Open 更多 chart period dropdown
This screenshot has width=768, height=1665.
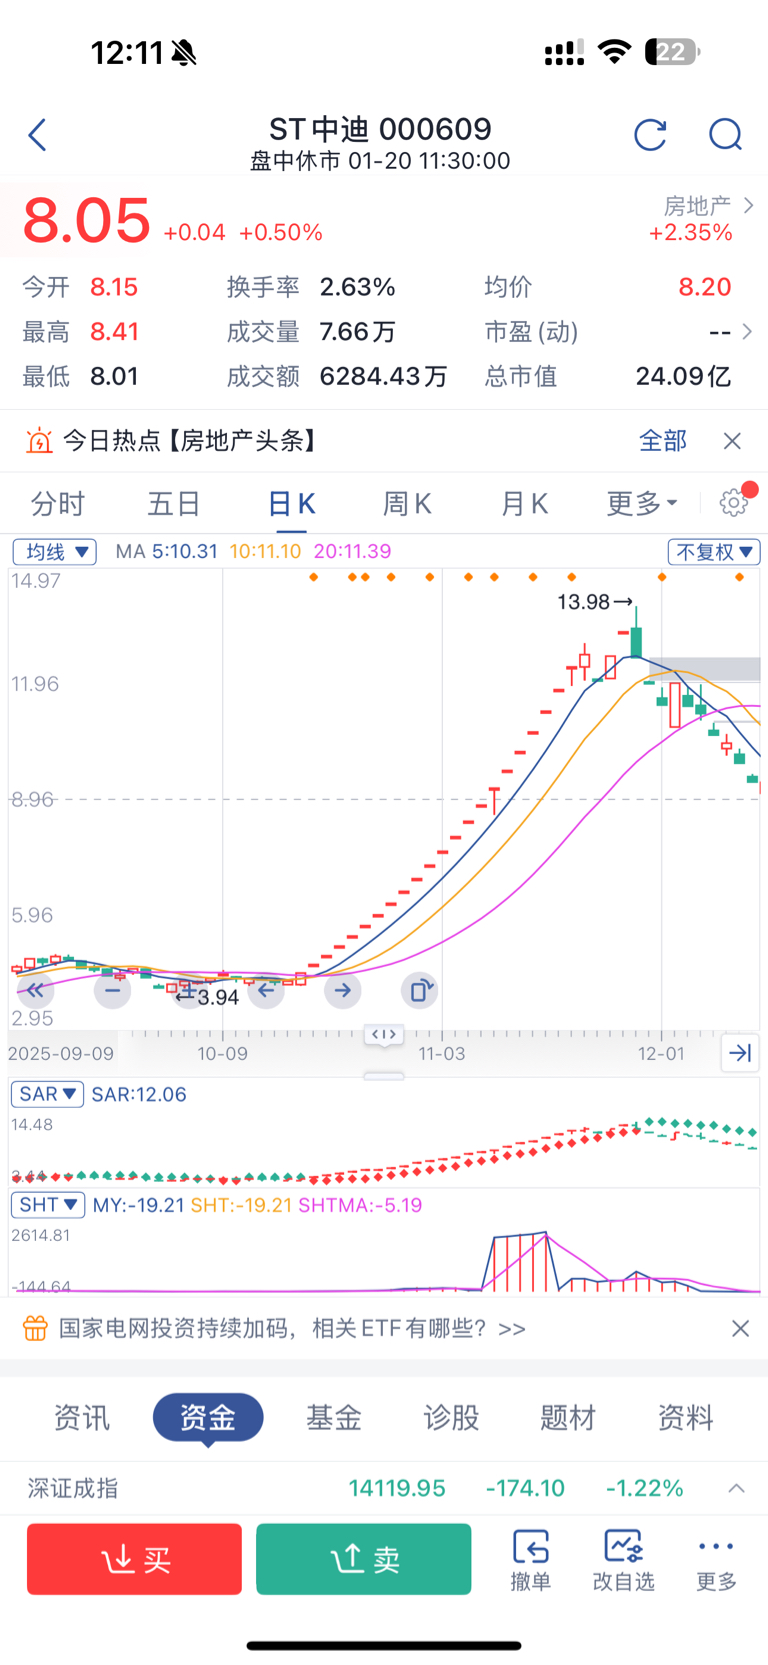(642, 503)
